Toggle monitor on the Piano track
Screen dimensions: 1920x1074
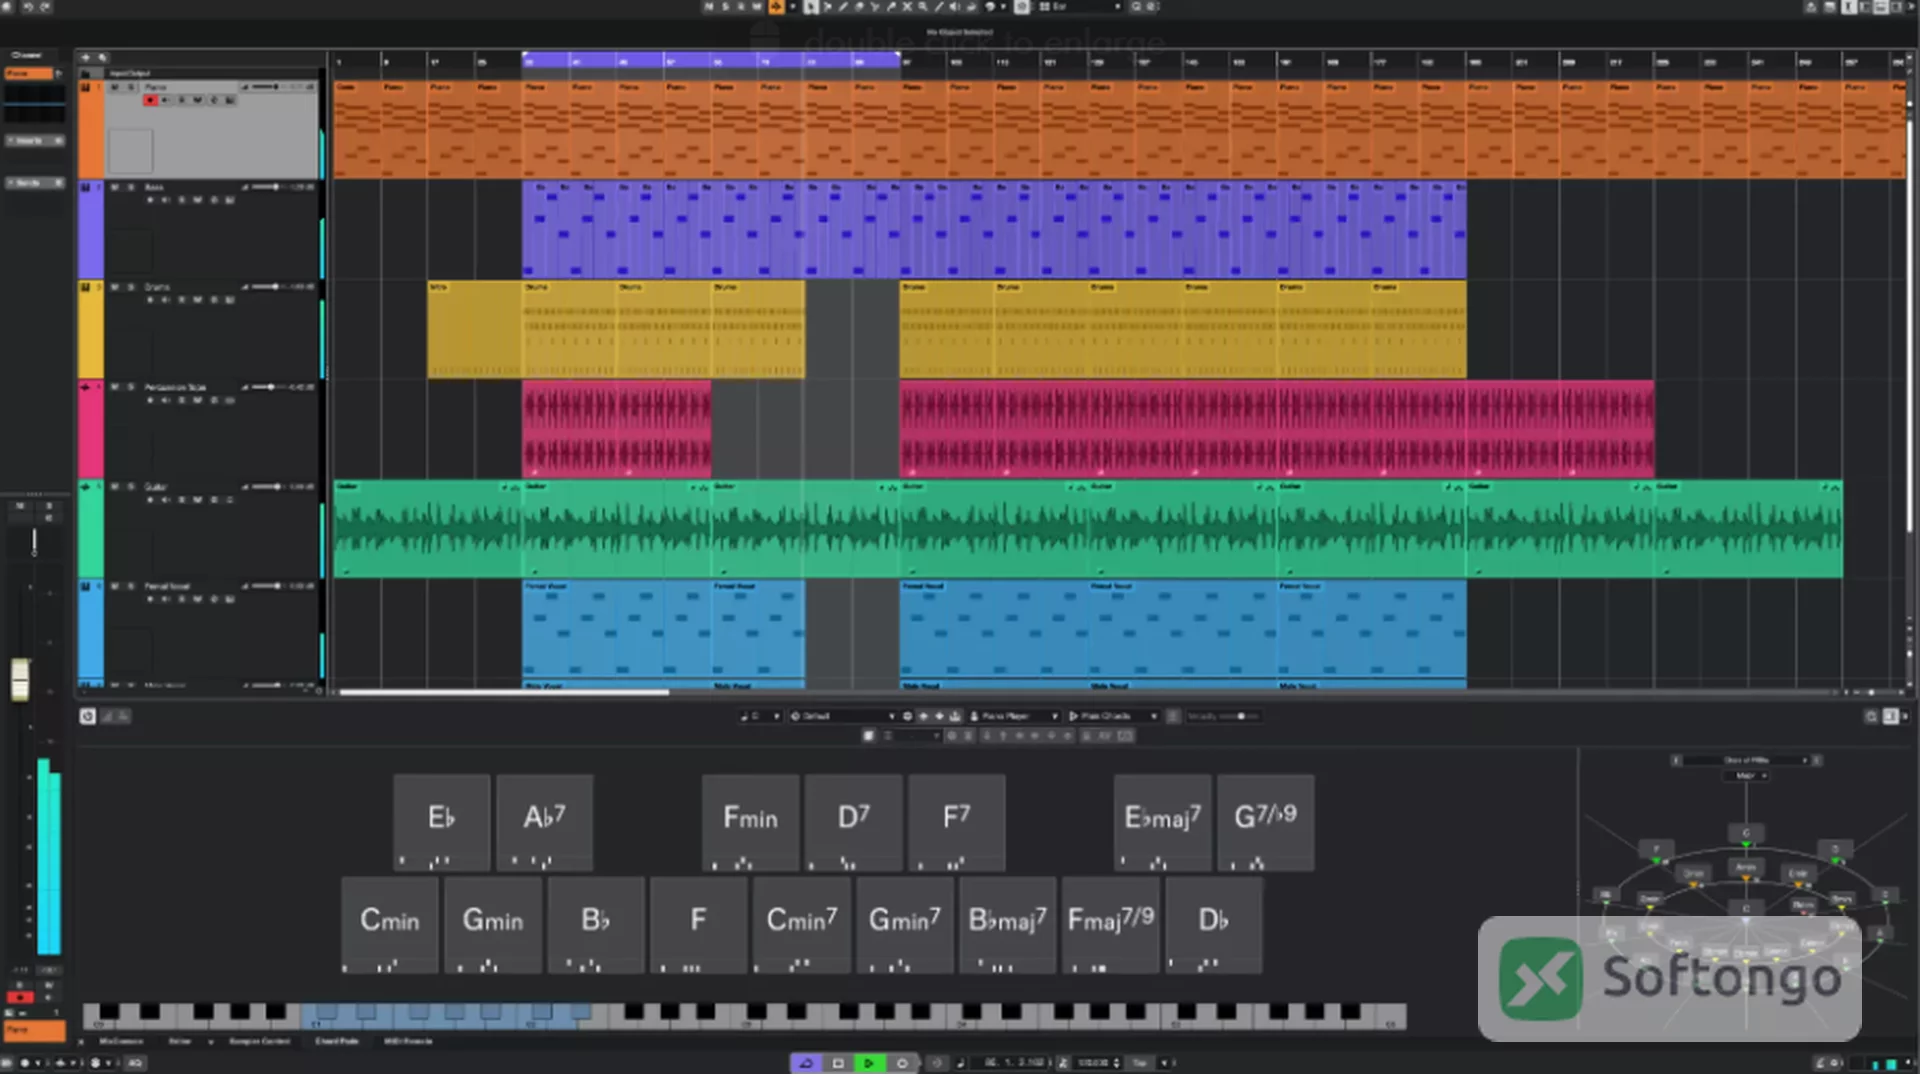pos(166,100)
